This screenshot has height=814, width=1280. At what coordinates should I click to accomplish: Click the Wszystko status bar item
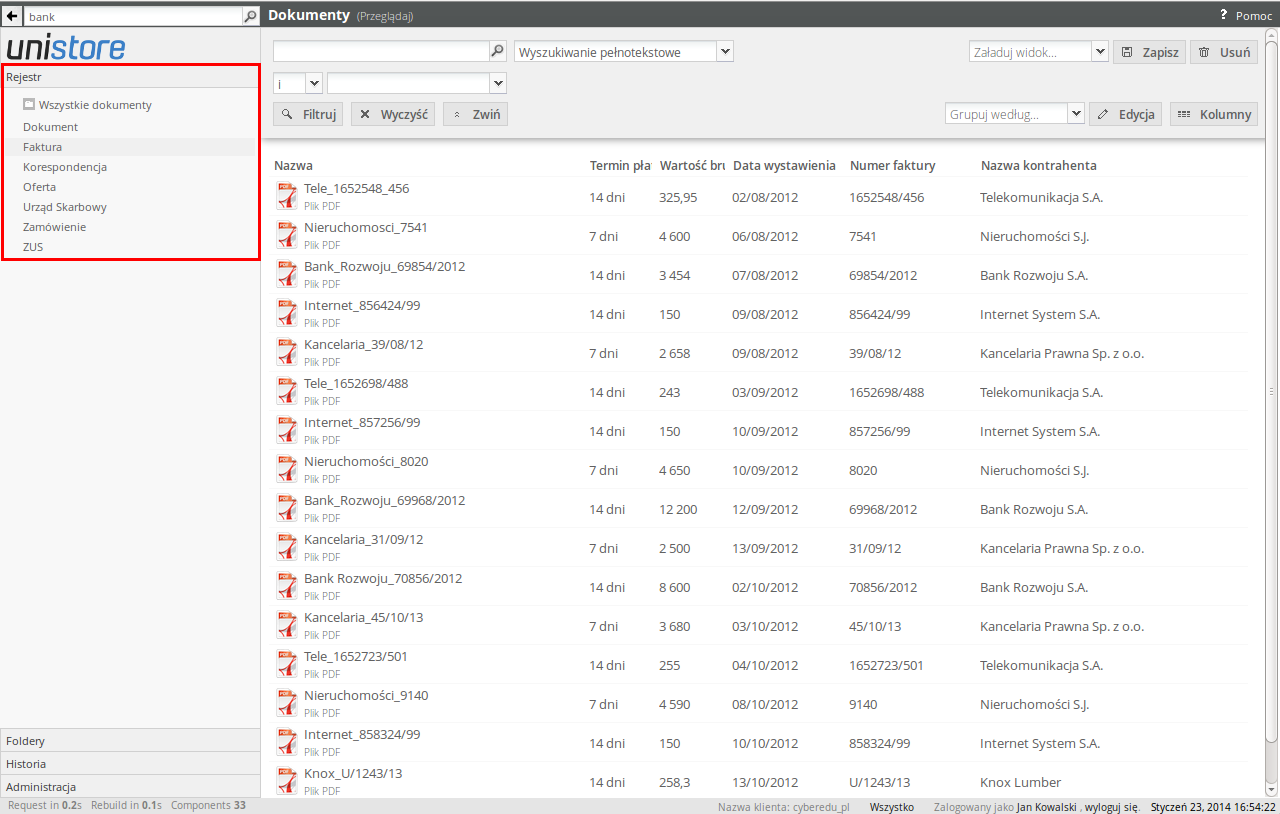891,806
